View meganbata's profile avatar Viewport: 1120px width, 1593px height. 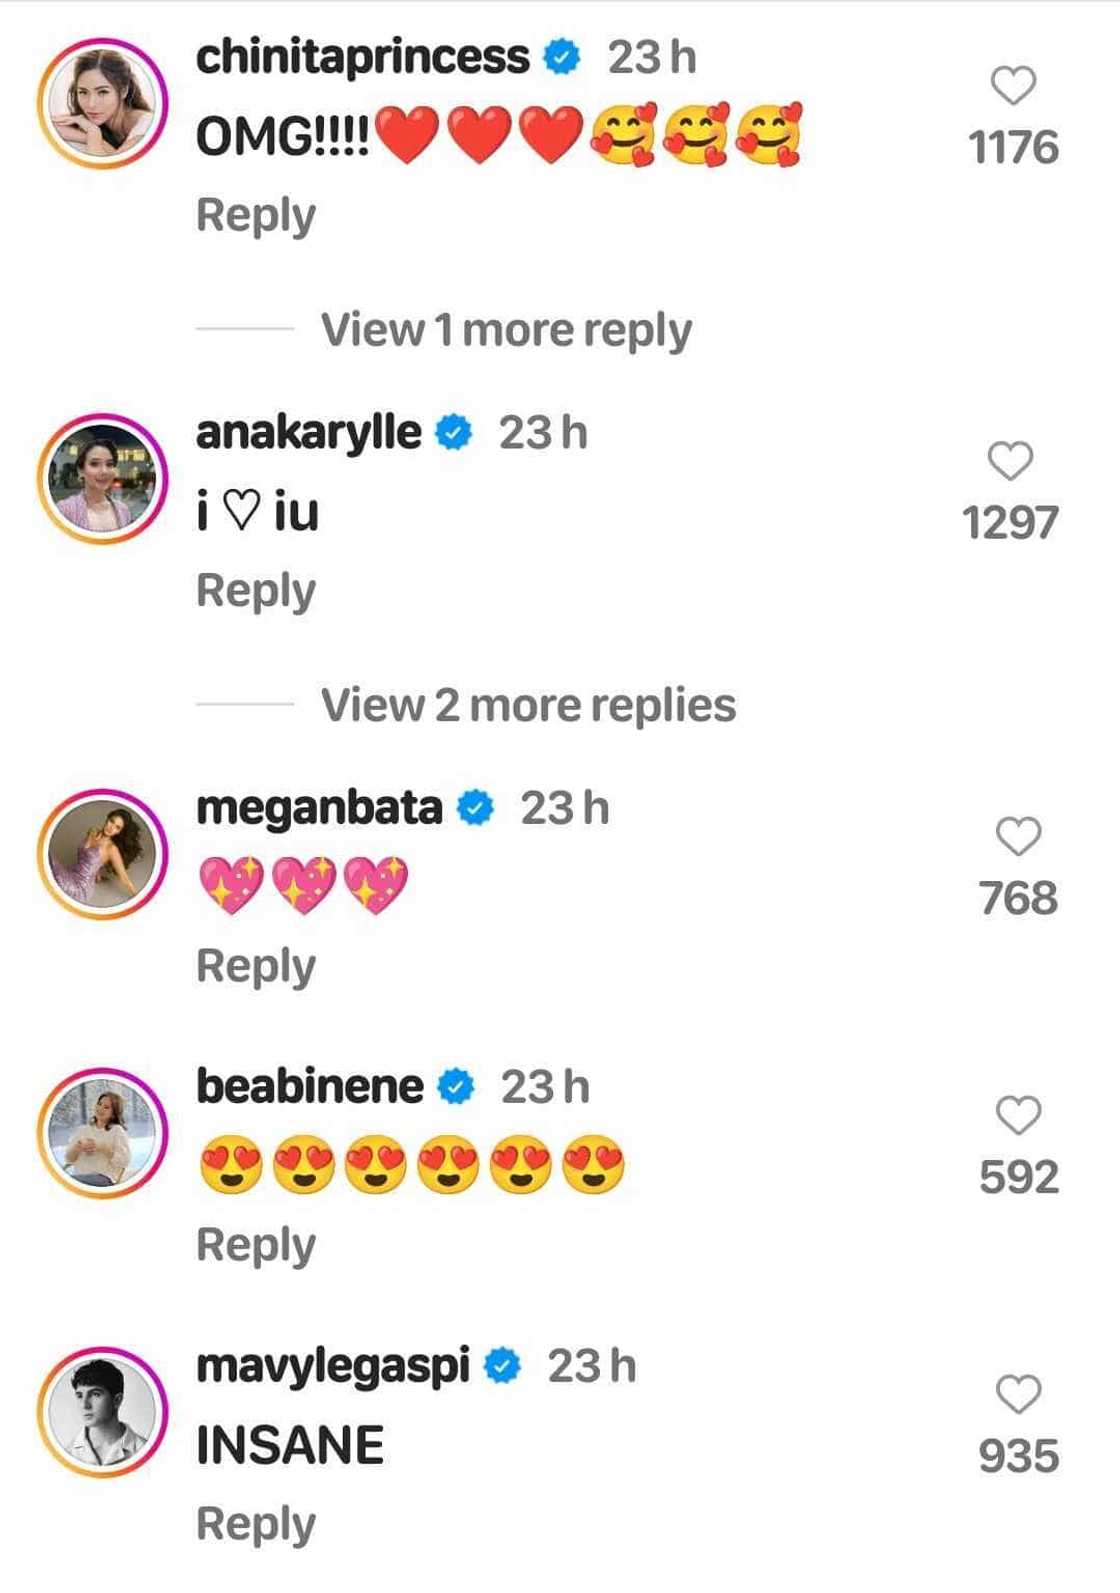point(103,853)
